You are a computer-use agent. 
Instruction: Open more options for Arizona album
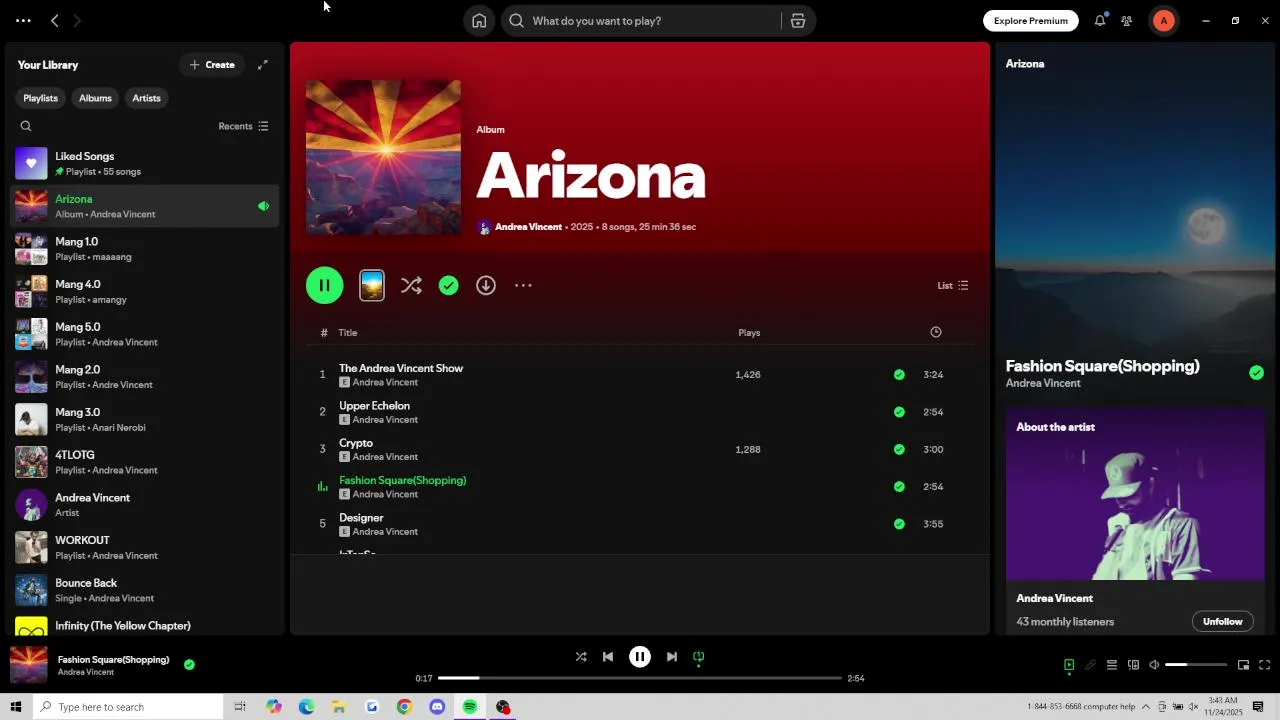point(523,286)
